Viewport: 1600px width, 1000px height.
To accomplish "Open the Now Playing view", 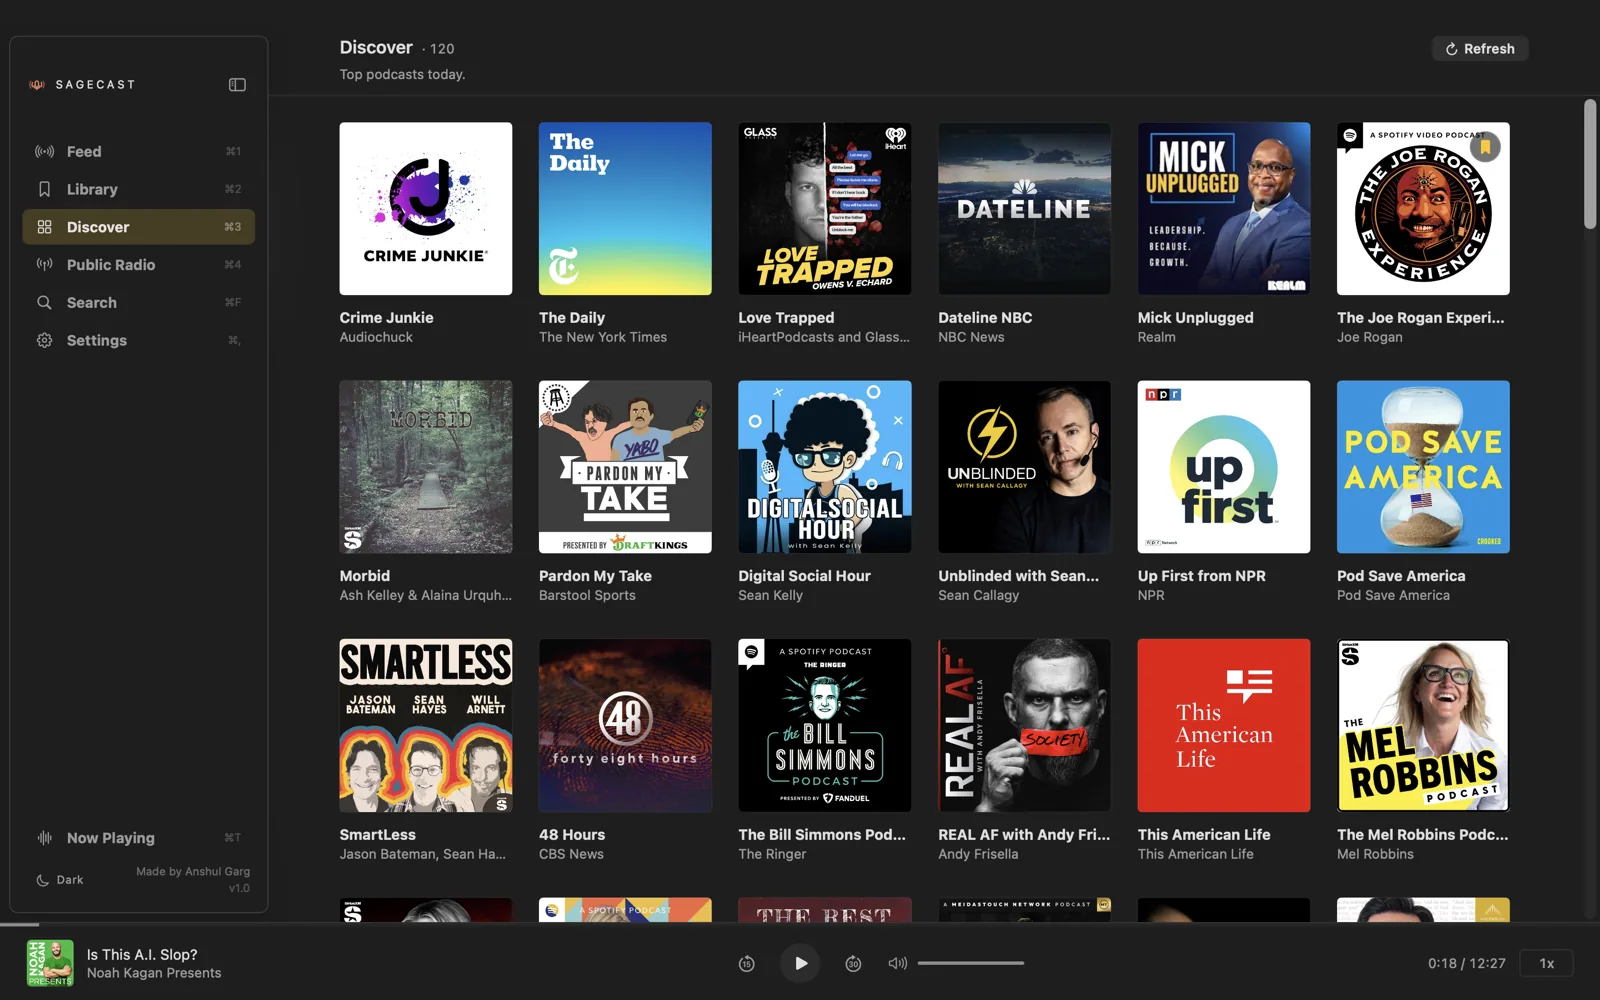I will pyautogui.click(x=110, y=837).
